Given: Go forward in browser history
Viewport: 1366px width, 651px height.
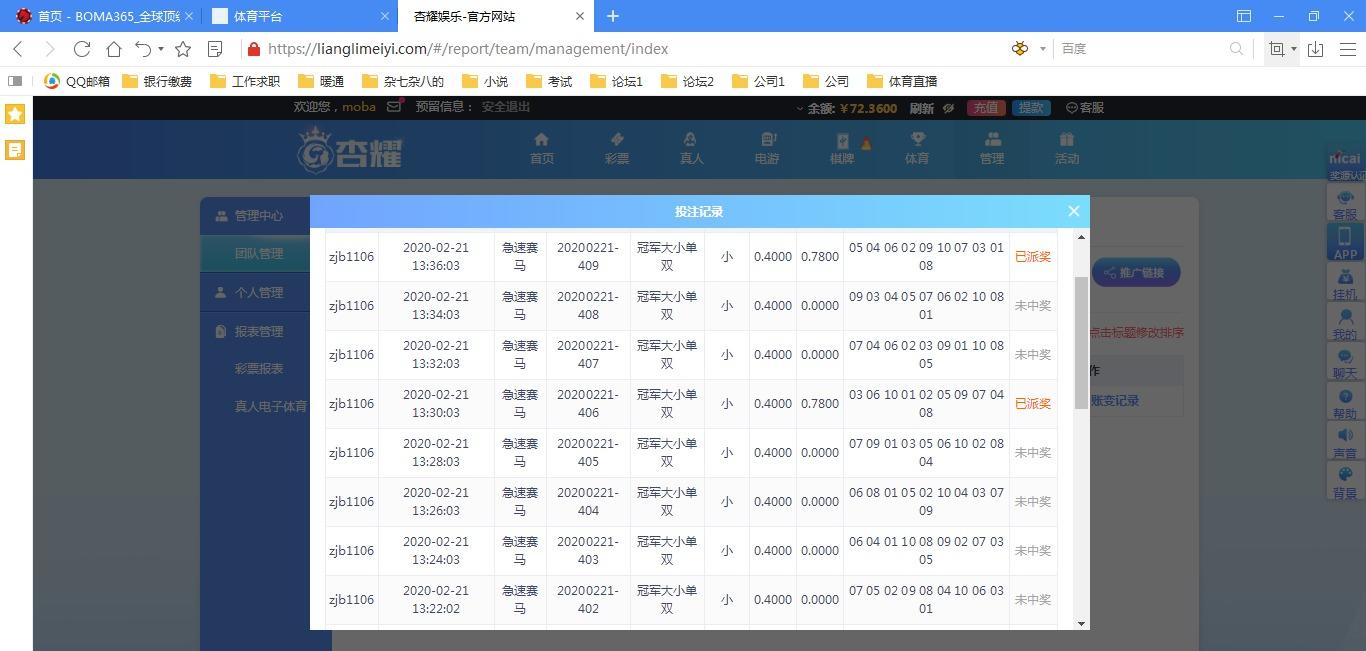Looking at the screenshot, I should coord(50,48).
